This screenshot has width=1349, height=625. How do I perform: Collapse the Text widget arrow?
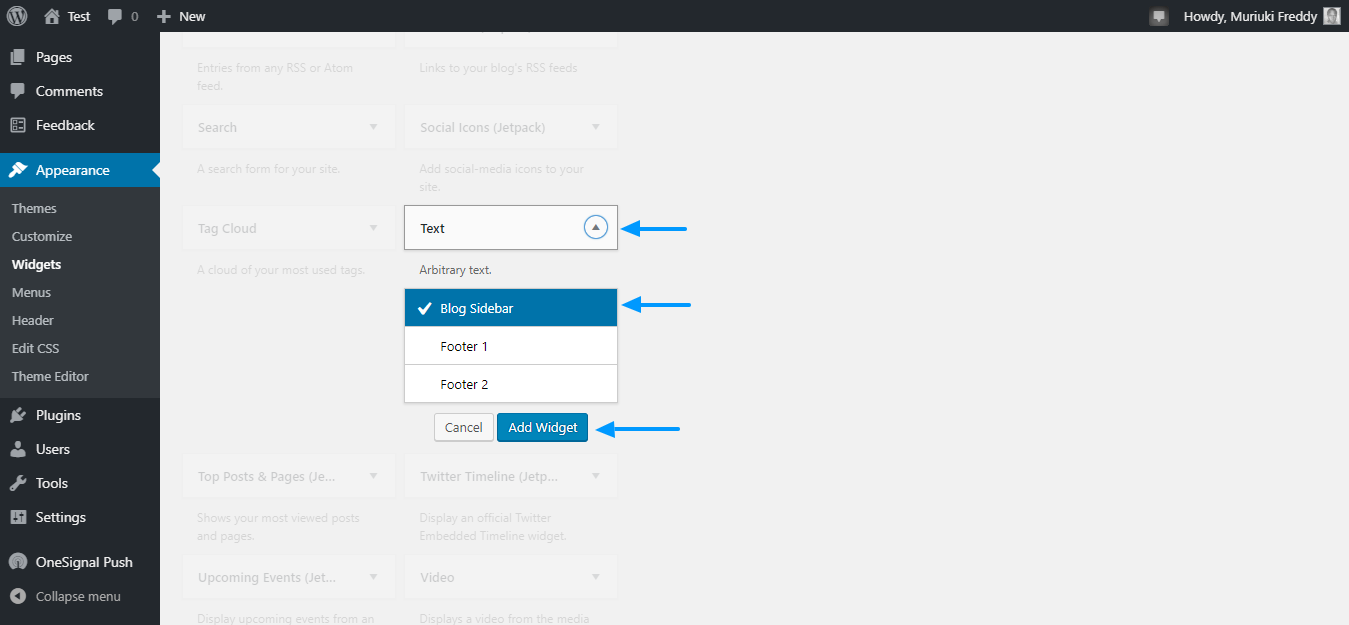[x=596, y=228]
